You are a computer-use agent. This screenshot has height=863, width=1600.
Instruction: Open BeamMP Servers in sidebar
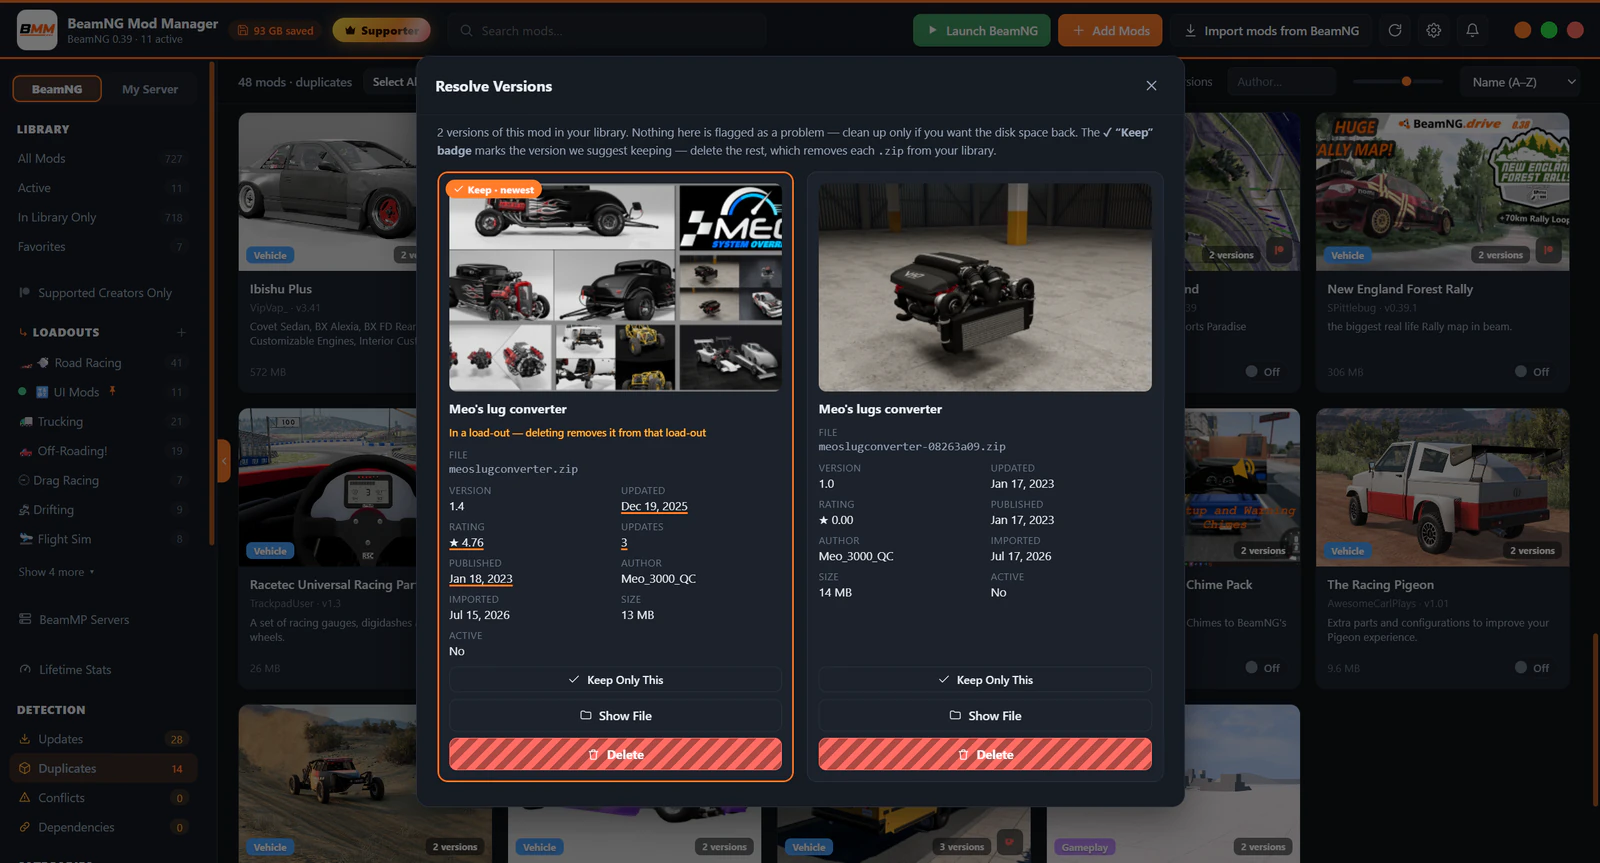coord(84,620)
